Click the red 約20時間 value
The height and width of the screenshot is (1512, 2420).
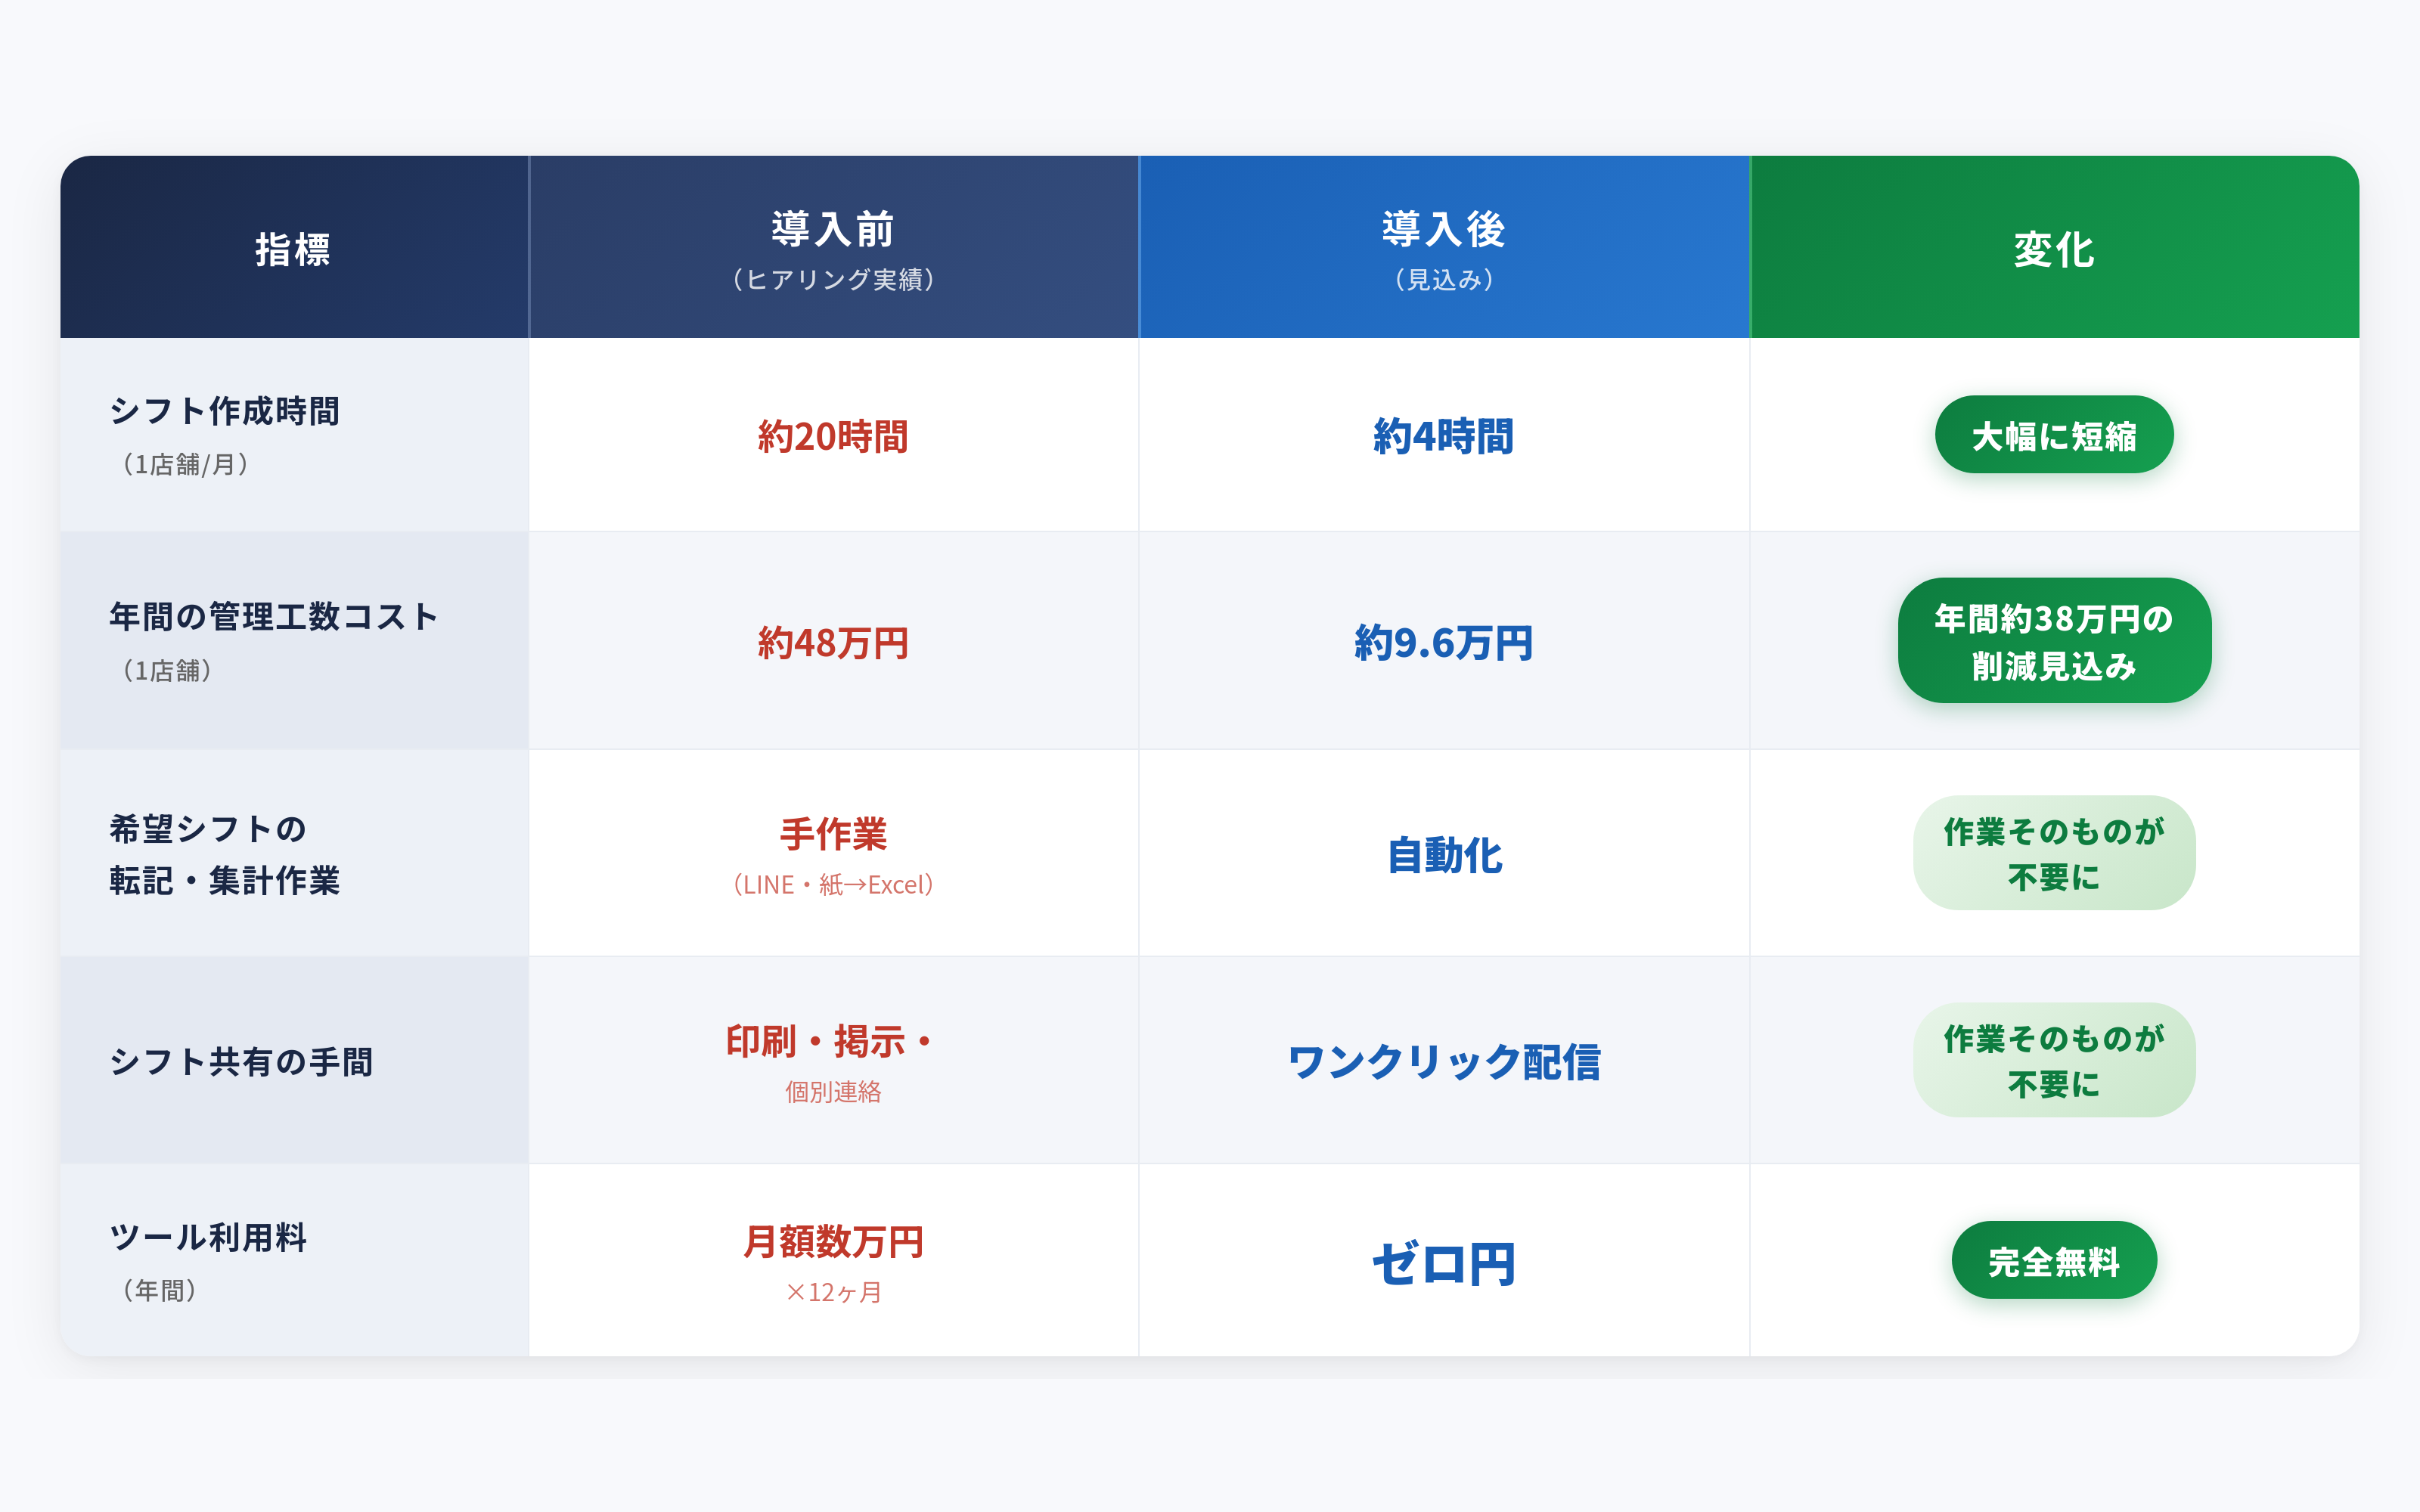click(x=833, y=437)
